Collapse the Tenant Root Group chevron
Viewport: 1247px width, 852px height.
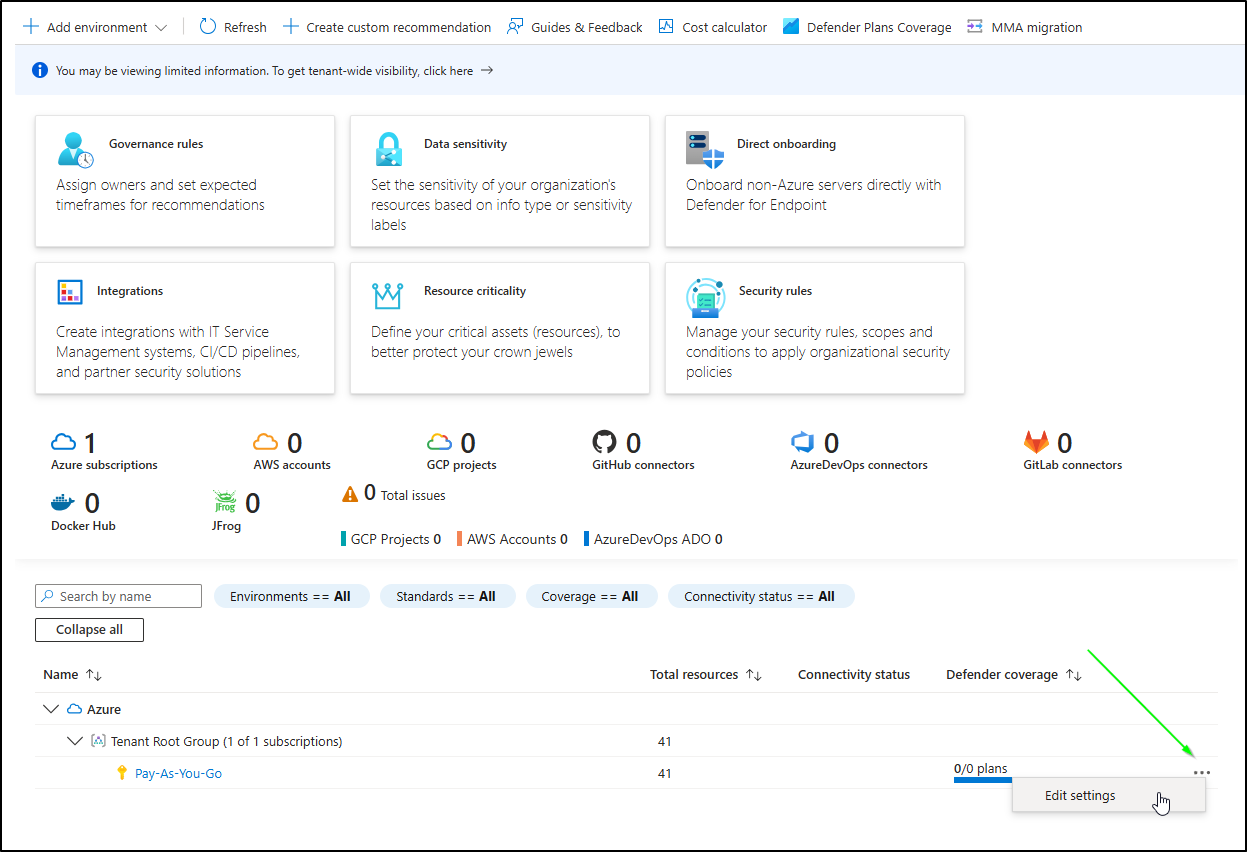coord(75,741)
